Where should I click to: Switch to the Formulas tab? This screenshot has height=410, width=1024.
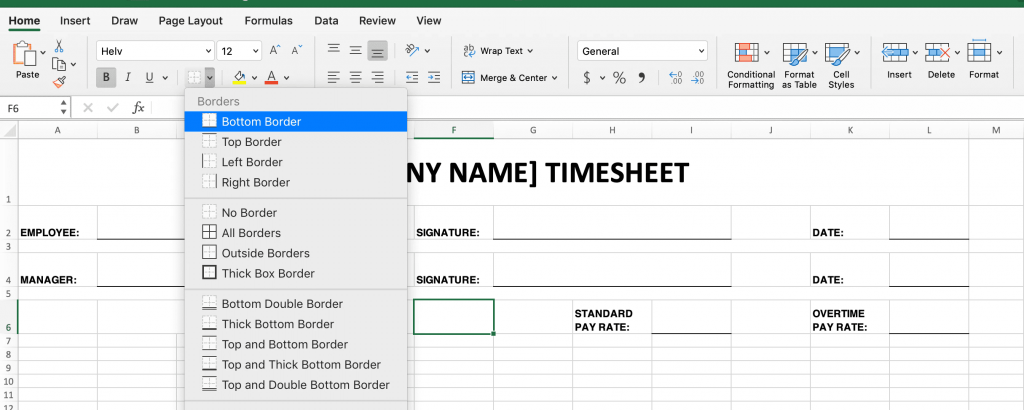[268, 21]
